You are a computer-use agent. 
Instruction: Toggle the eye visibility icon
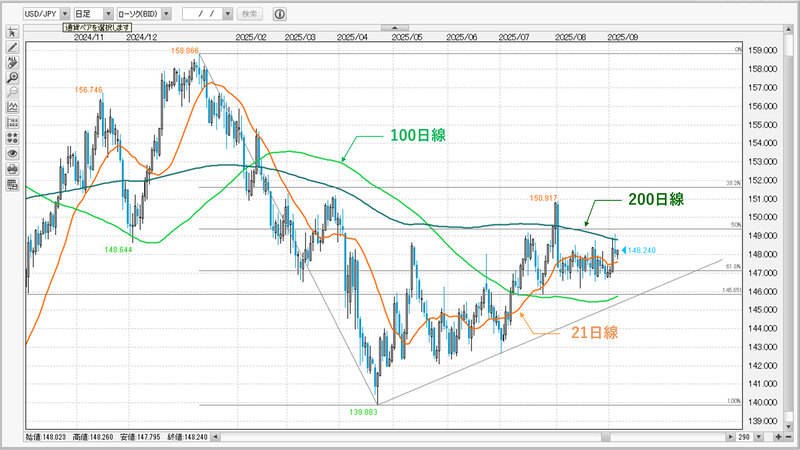coord(12,153)
